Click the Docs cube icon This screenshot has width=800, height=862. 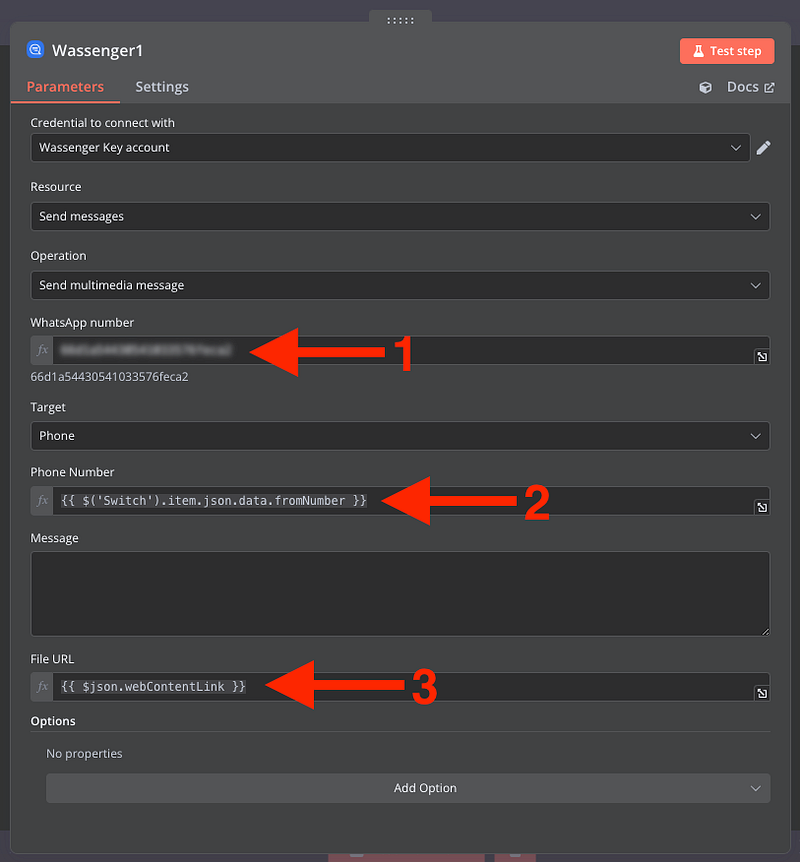click(x=706, y=87)
